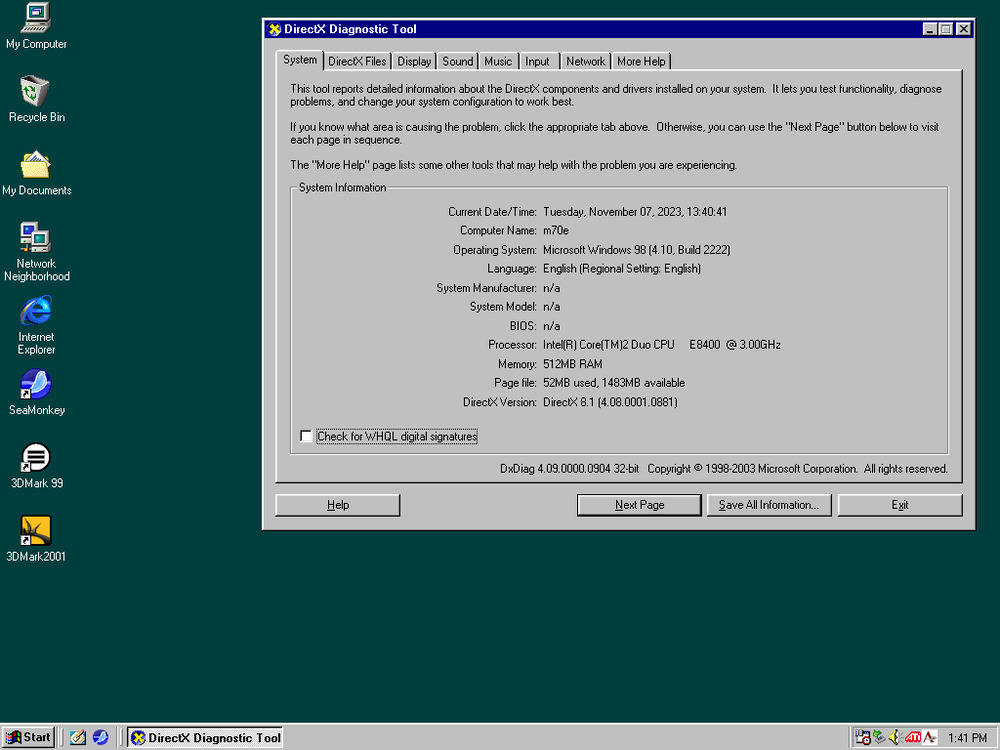Click the Computer Name value m70e

coord(555,230)
